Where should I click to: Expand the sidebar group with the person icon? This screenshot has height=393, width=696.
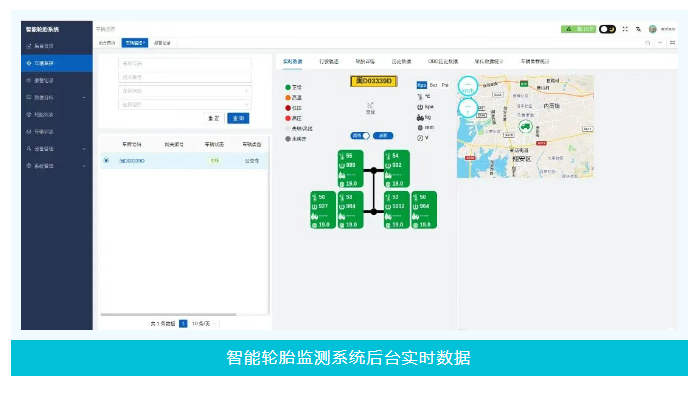click(x=57, y=149)
